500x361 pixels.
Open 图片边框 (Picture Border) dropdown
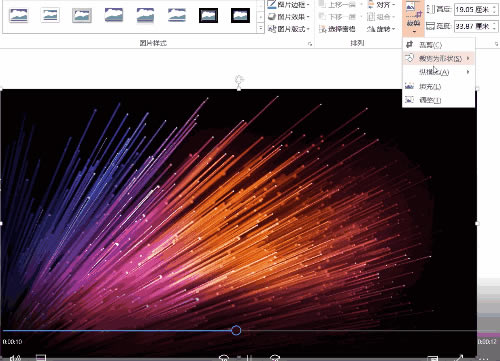pyautogui.click(x=289, y=5)
